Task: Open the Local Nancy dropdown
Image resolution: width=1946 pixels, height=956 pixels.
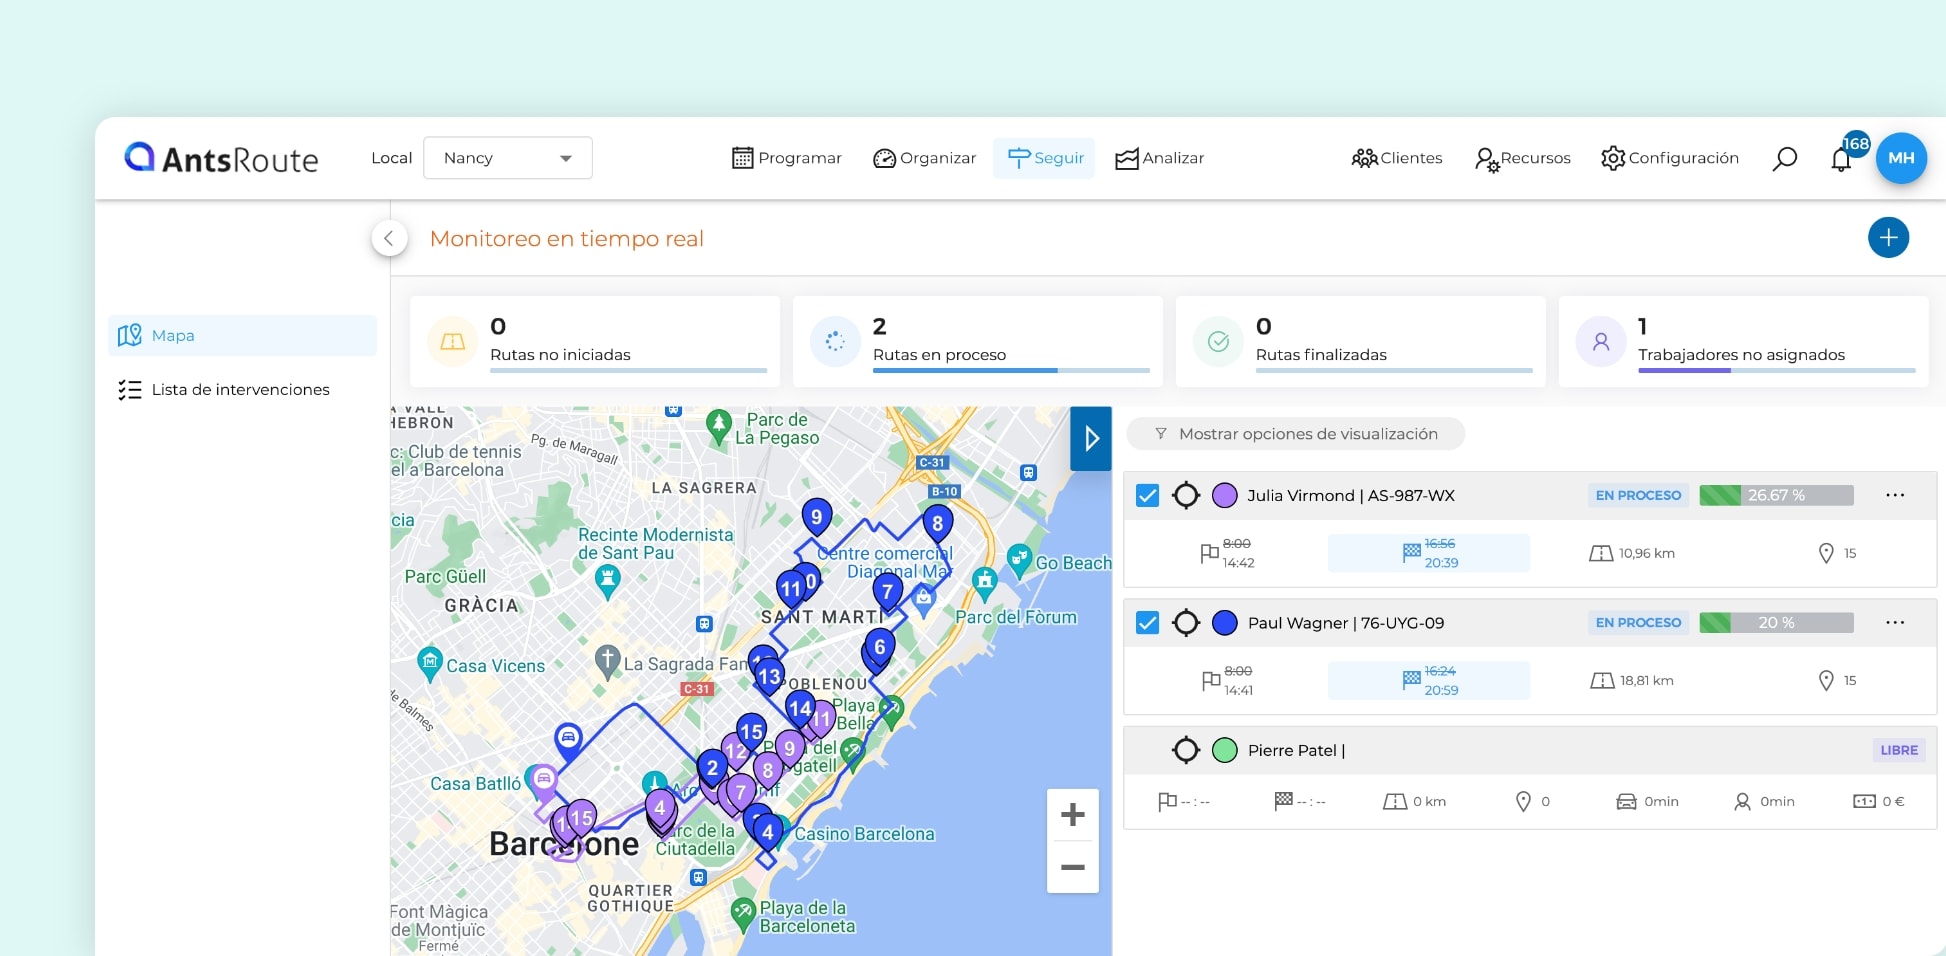Action: pos(508,158)
